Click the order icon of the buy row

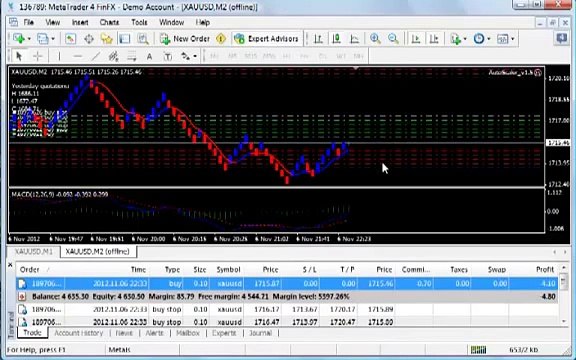pos(22,284)
